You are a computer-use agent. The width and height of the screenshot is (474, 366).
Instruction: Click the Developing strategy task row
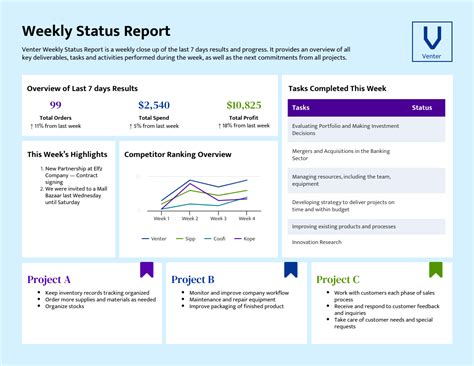pyautogui.click(x=366, y=206)
